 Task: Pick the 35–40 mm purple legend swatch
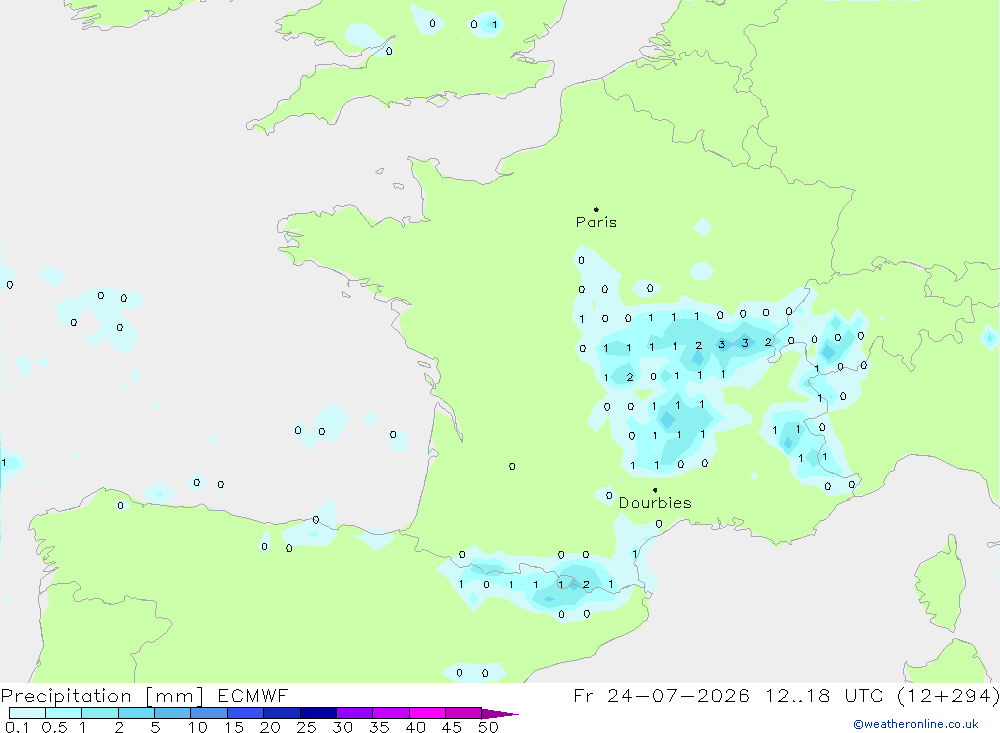tap(391, 713)
